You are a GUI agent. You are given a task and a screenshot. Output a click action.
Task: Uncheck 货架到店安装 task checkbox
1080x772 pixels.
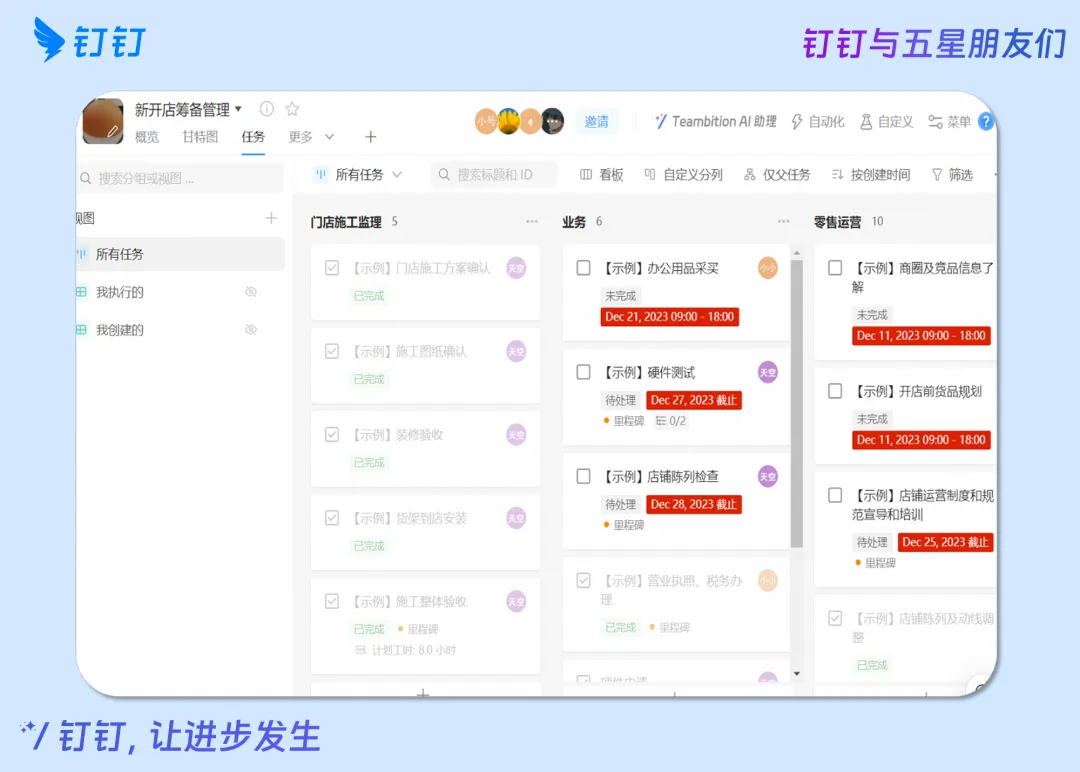click(332, 518)
